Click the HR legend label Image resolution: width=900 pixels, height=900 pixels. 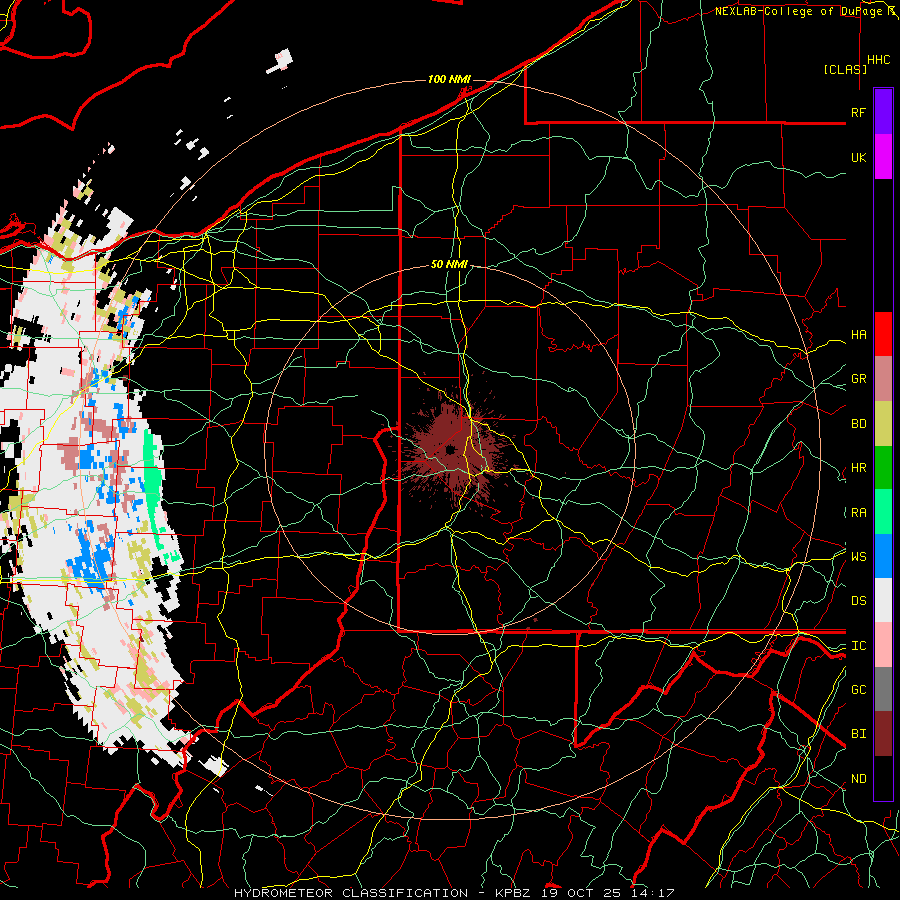pos(858,468)
